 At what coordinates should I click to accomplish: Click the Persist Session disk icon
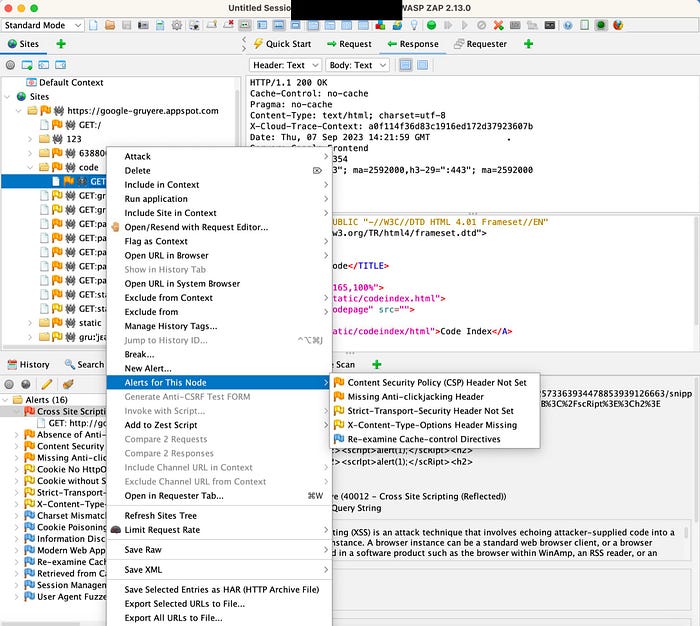click(127, 25)
